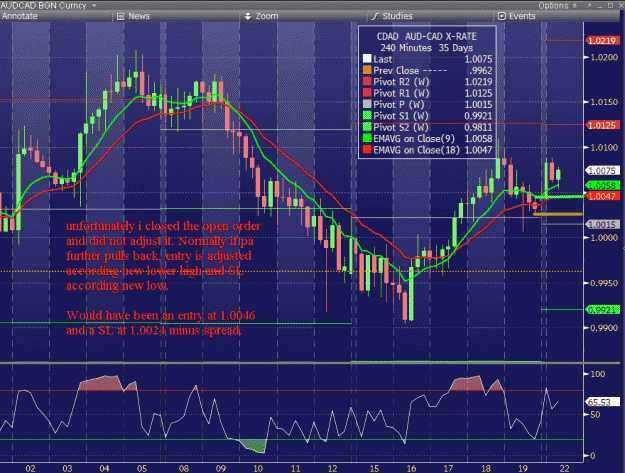Viewport: 625px width, 473px height.
Task: Click the date label 02 on time axis
Action: (30, 468)
